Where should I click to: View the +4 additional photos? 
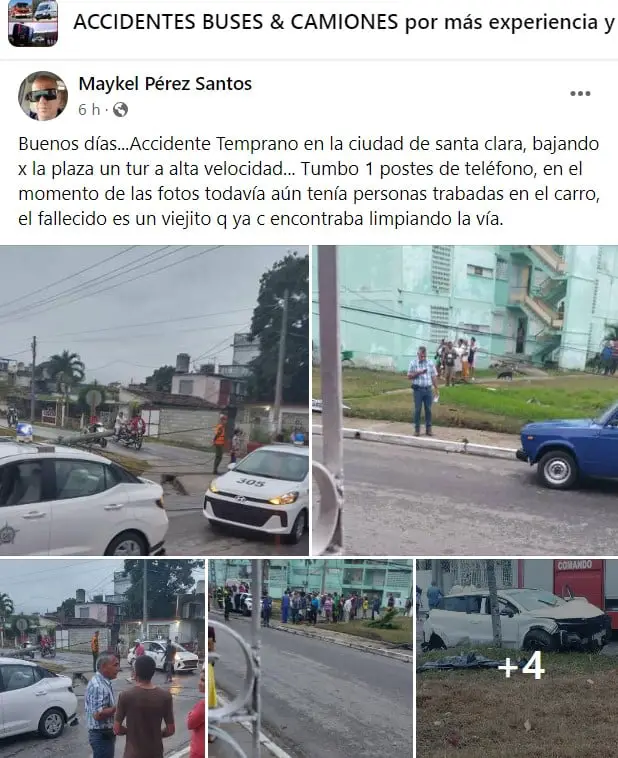(521, 666)
